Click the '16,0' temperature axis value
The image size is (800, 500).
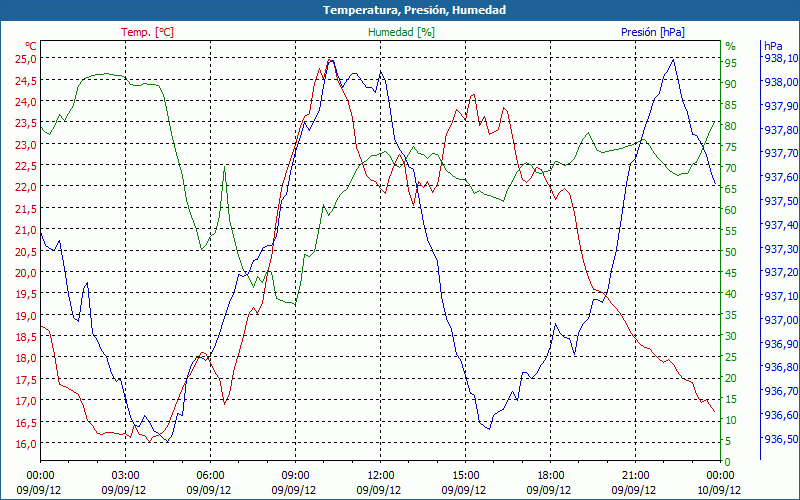pyautogui.click(x=25, y=444)
